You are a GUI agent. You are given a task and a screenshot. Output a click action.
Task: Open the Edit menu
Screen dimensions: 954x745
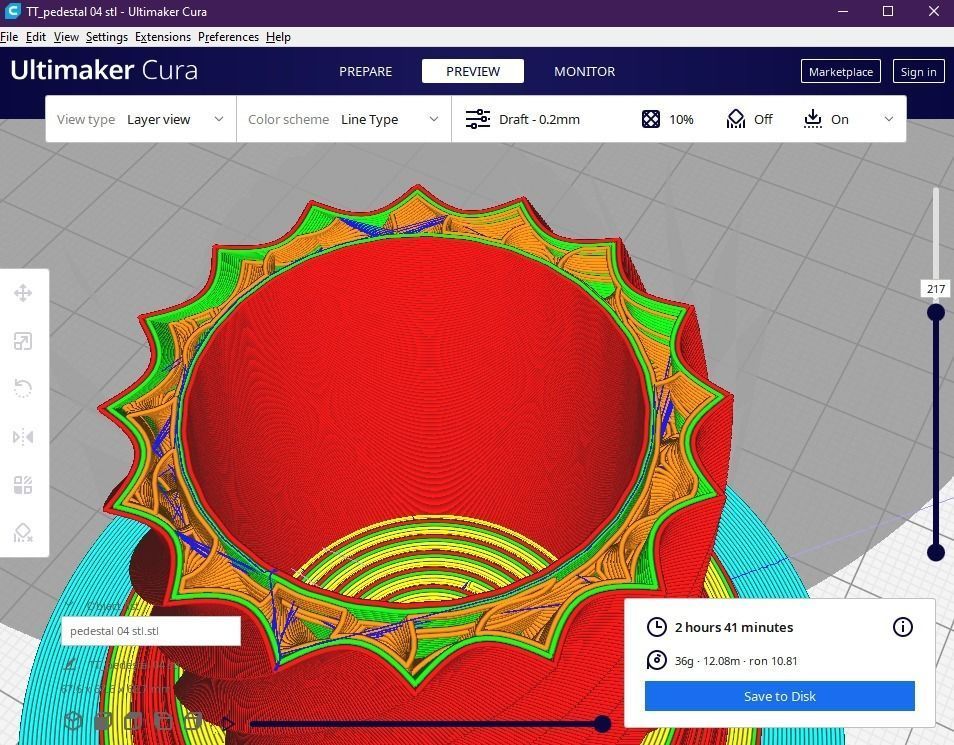36,37
